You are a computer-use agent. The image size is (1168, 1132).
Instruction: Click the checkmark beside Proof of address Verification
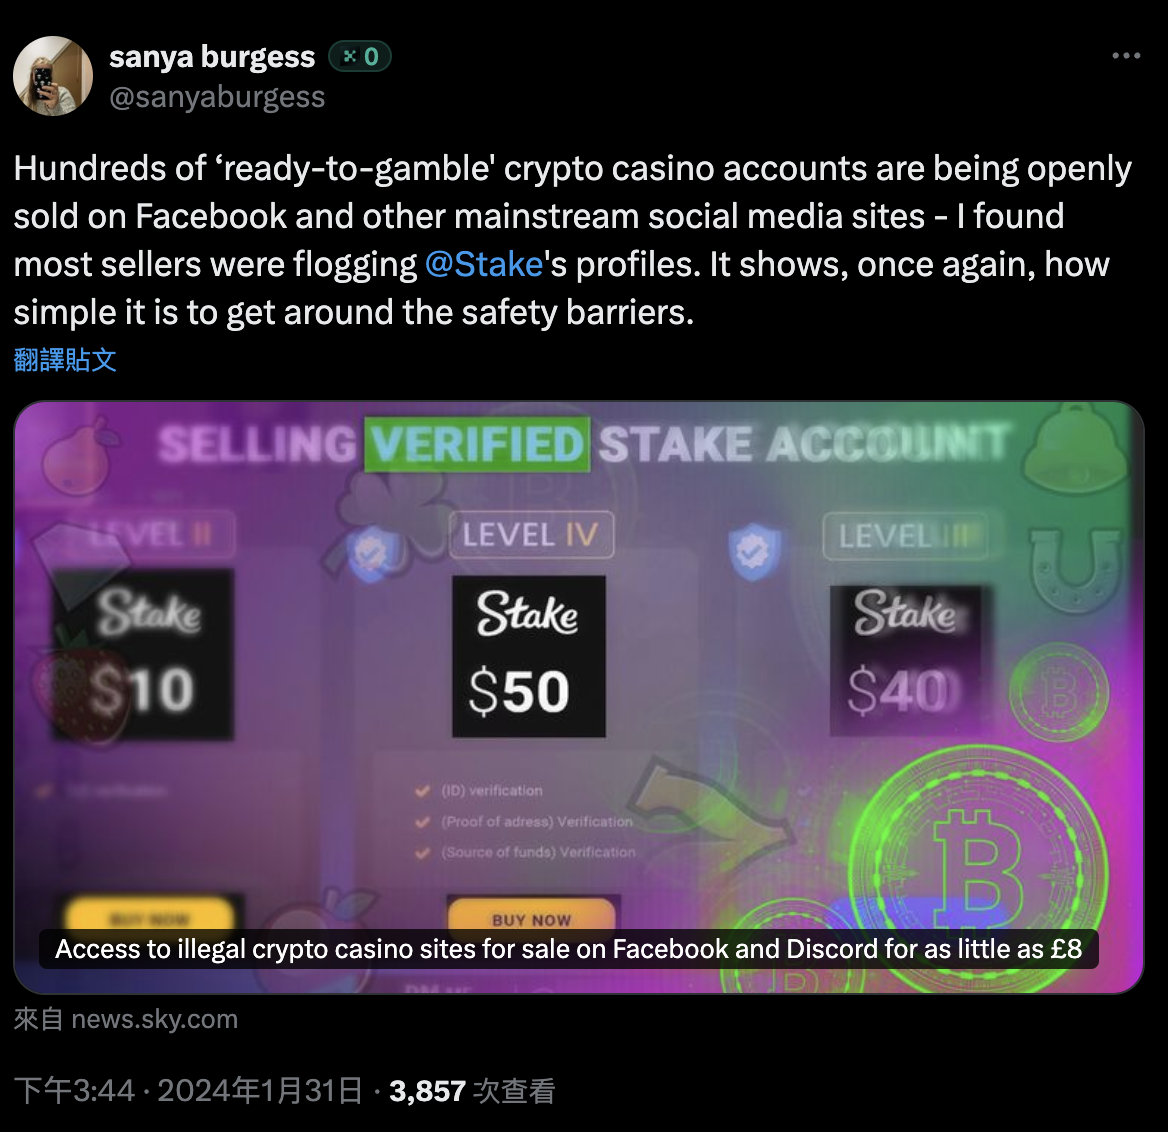423,822
